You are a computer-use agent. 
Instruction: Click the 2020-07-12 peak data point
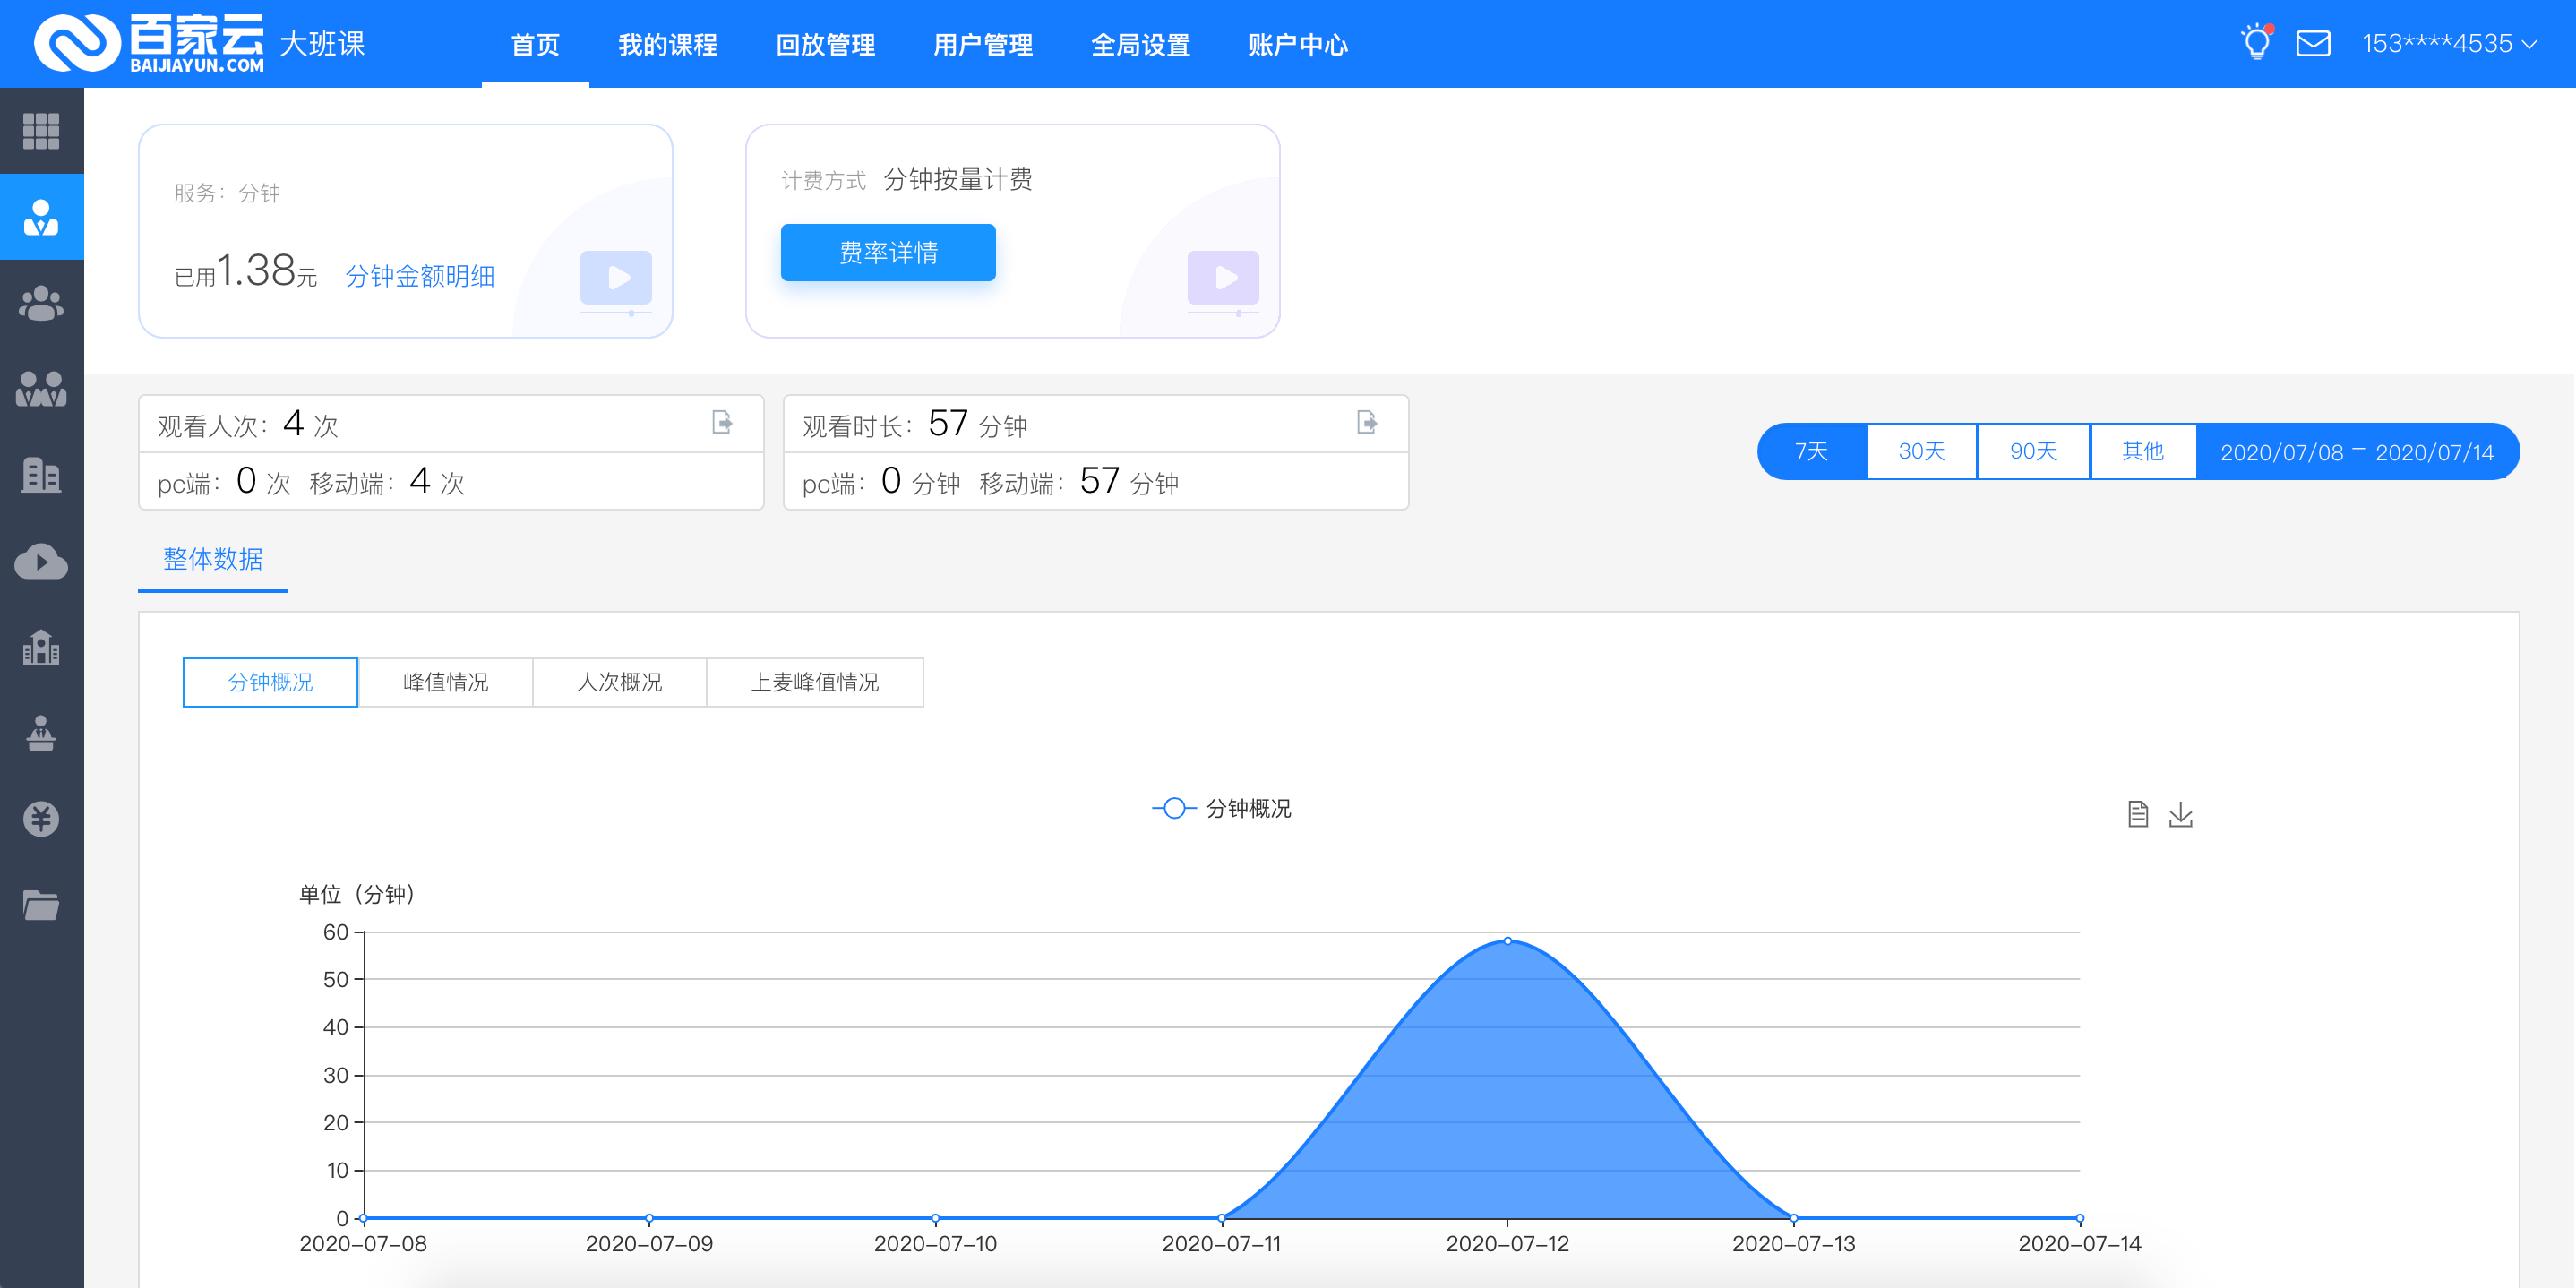coord(1508,941)
